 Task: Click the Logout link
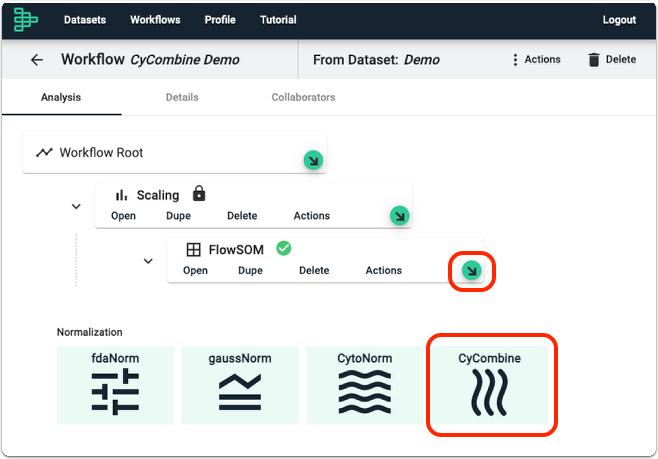(619, 20)
